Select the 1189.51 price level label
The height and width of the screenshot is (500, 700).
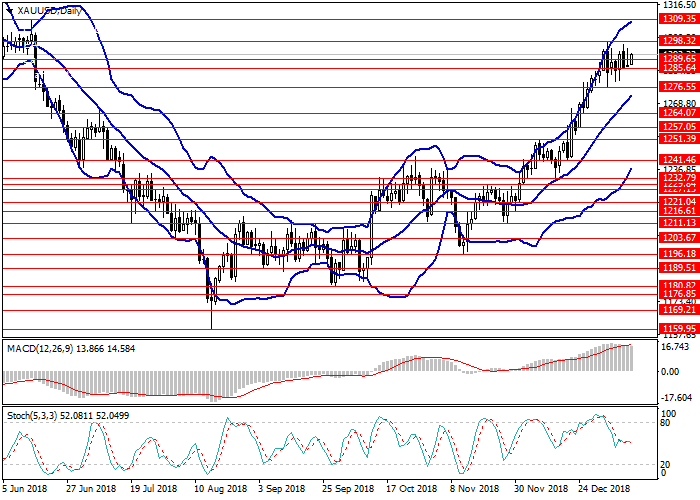click(678, 268)
